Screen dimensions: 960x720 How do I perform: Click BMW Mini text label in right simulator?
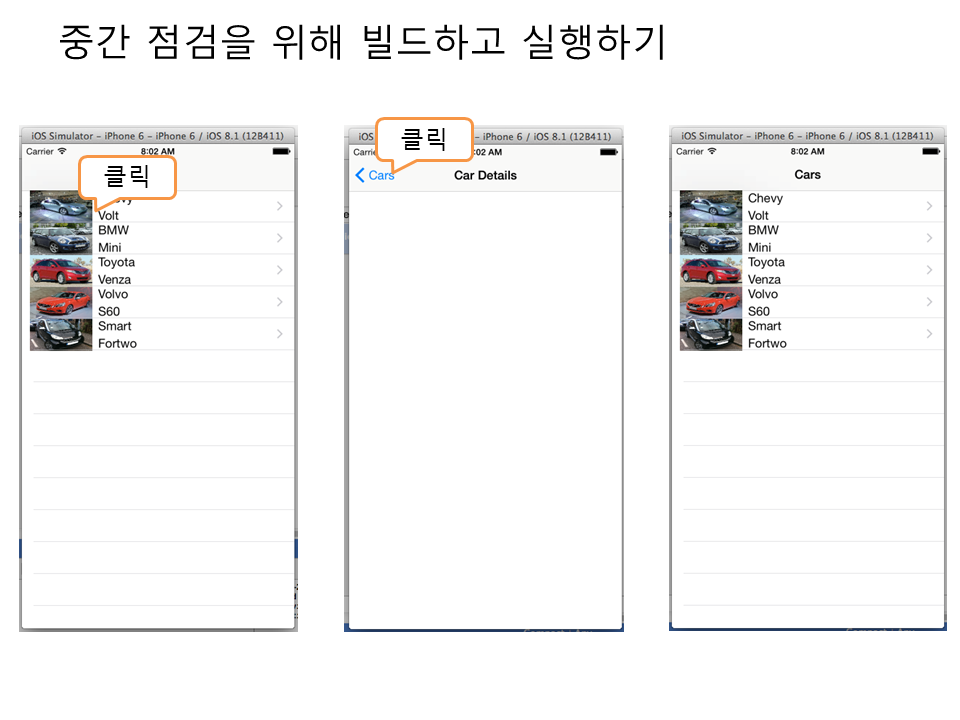[763, 238]
